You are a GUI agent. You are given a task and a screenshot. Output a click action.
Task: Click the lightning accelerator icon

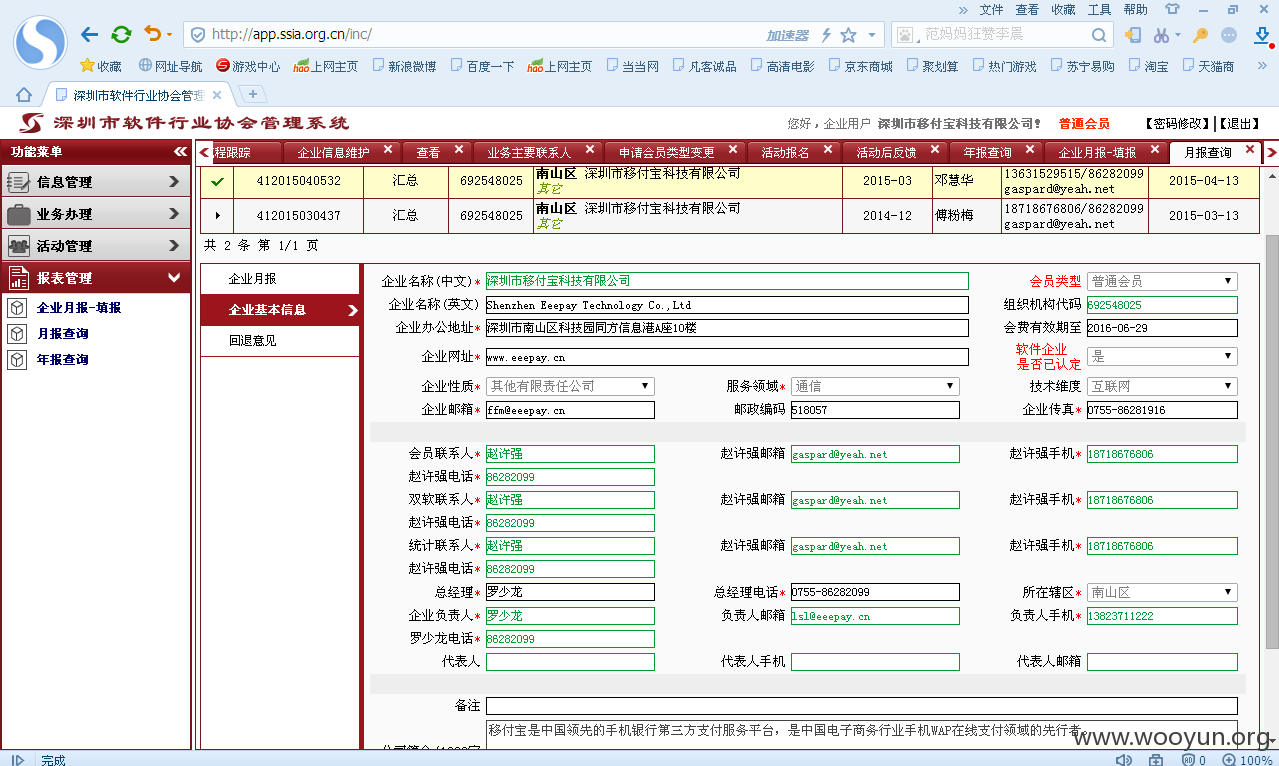pos(826,35)
